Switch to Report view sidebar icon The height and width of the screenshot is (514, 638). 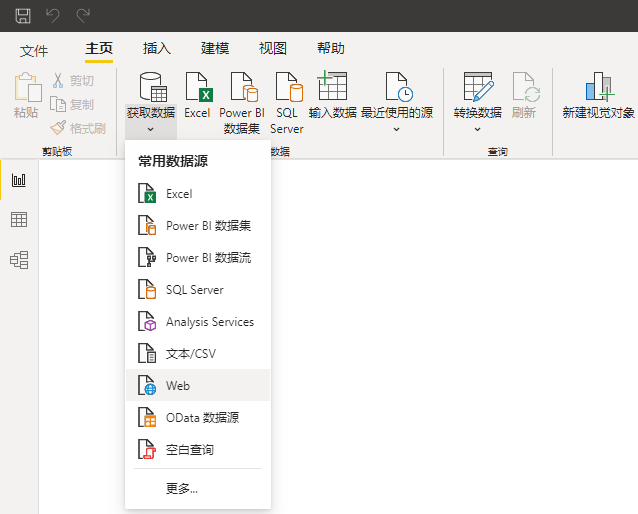19,179
